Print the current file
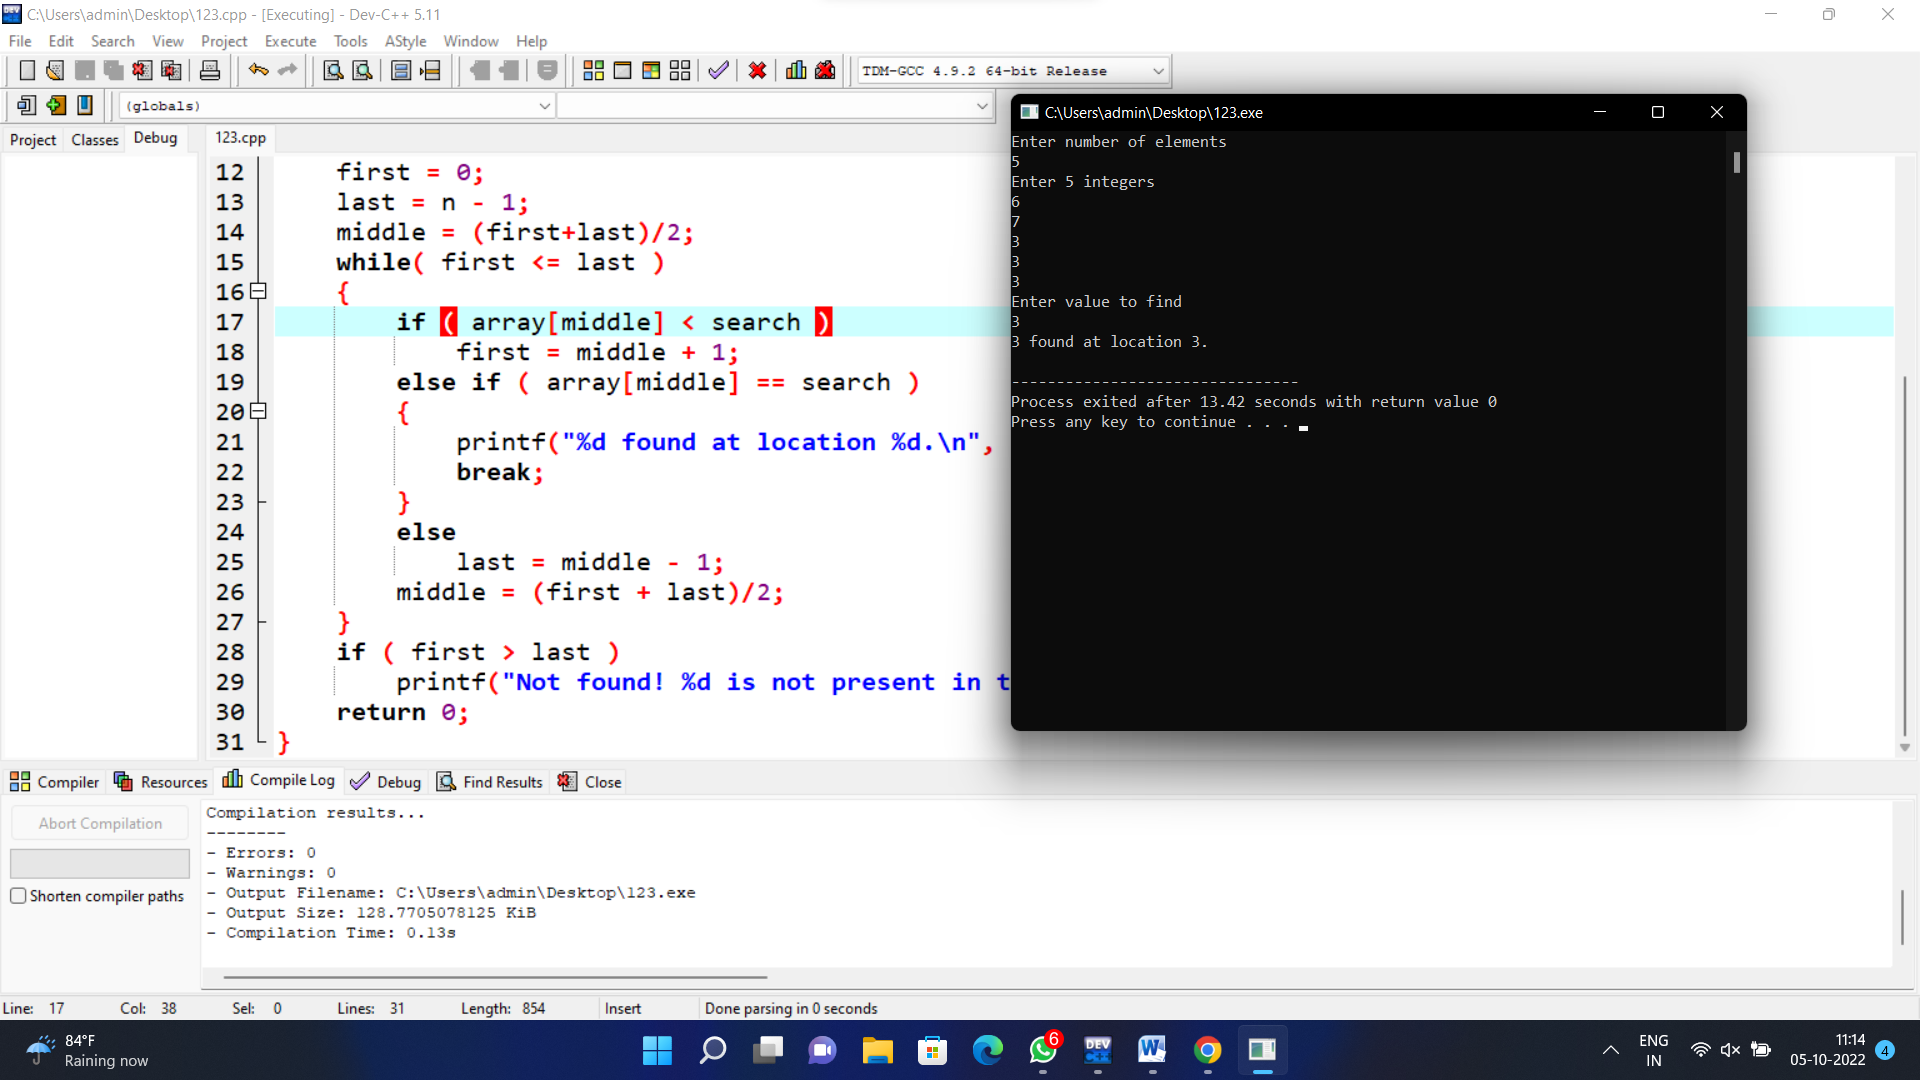Viewport: 1920px width, 1080px height. coord(210,70)
